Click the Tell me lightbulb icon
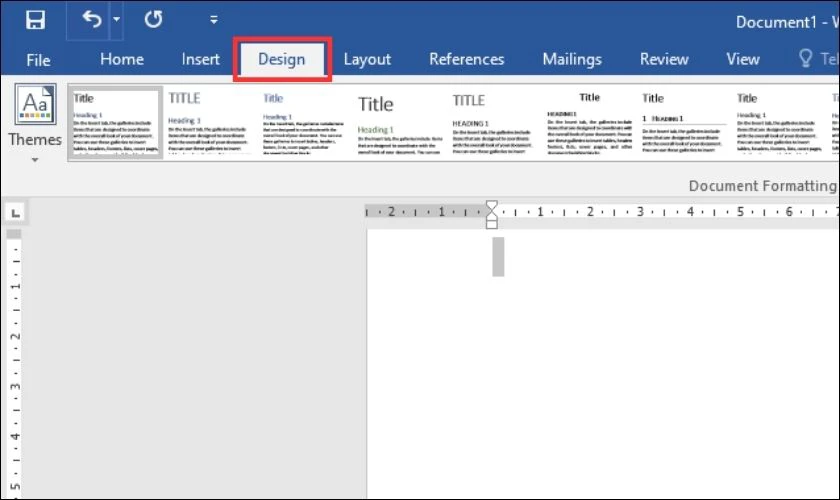Viewport: 840px width, 500px height. coord(805,58)
